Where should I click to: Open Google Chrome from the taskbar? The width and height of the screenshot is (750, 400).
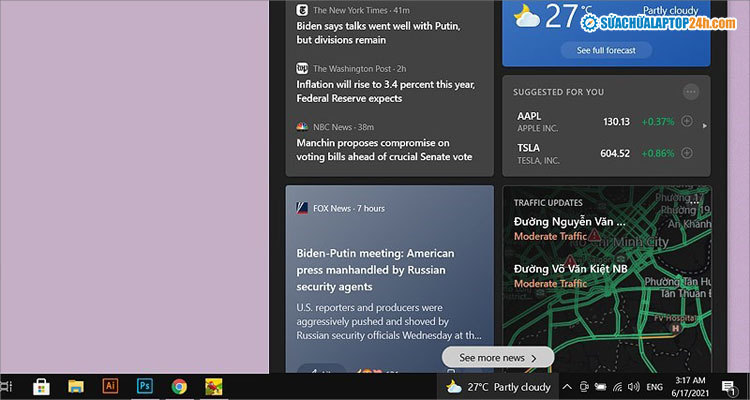click(179, 387)
